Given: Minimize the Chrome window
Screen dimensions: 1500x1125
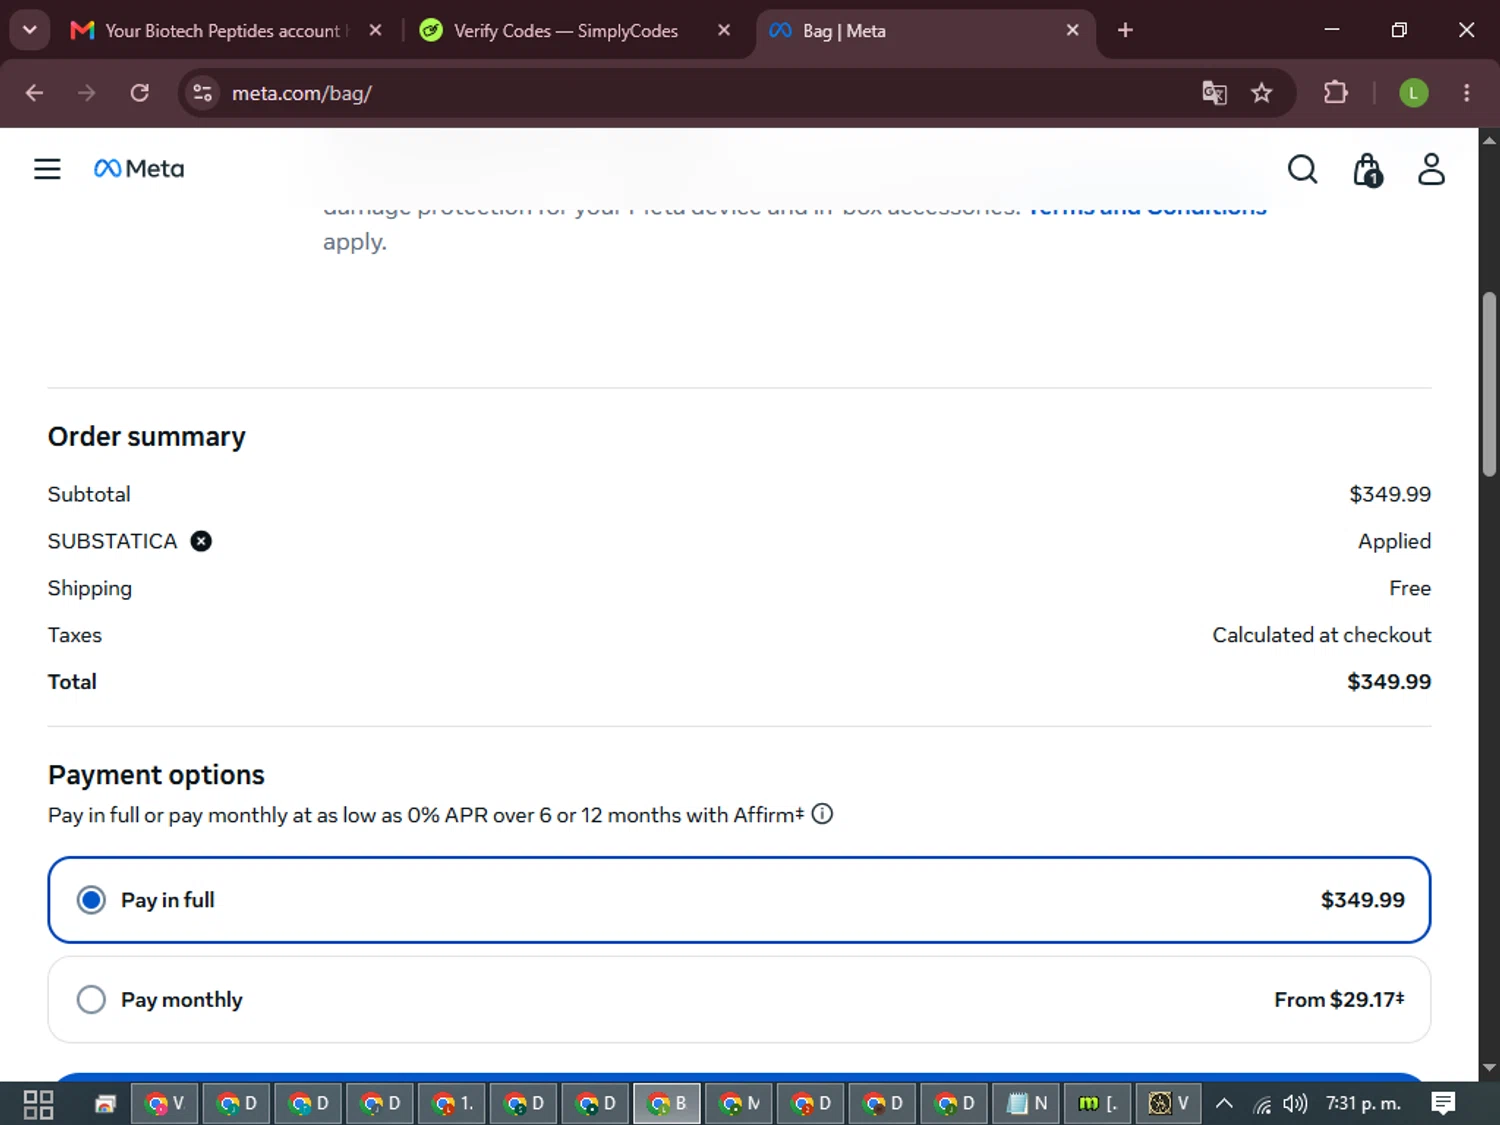Looking at the screenshot, I should 1332,30.
